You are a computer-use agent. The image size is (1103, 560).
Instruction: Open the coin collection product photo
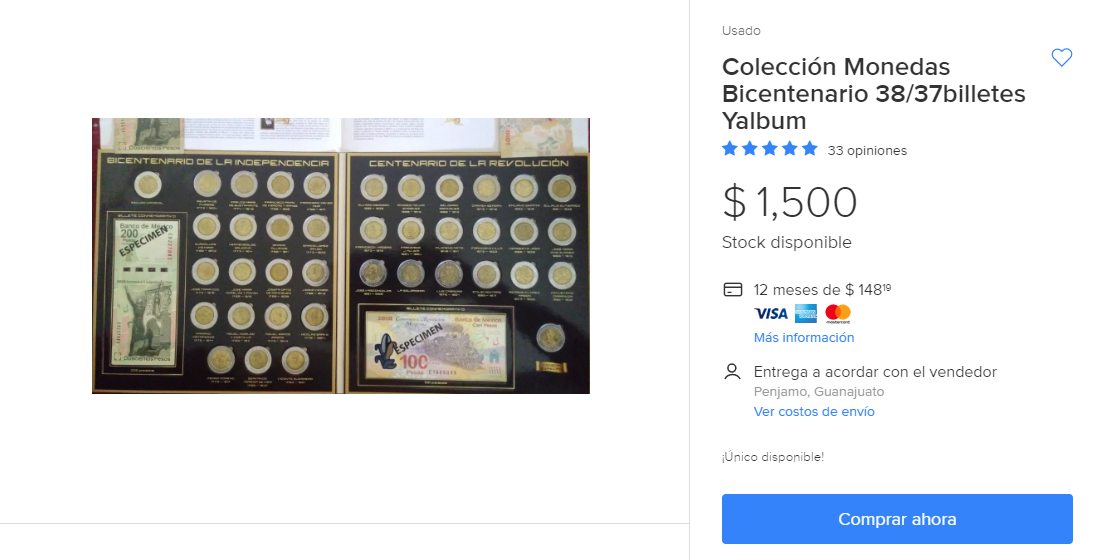pos(341,256)
